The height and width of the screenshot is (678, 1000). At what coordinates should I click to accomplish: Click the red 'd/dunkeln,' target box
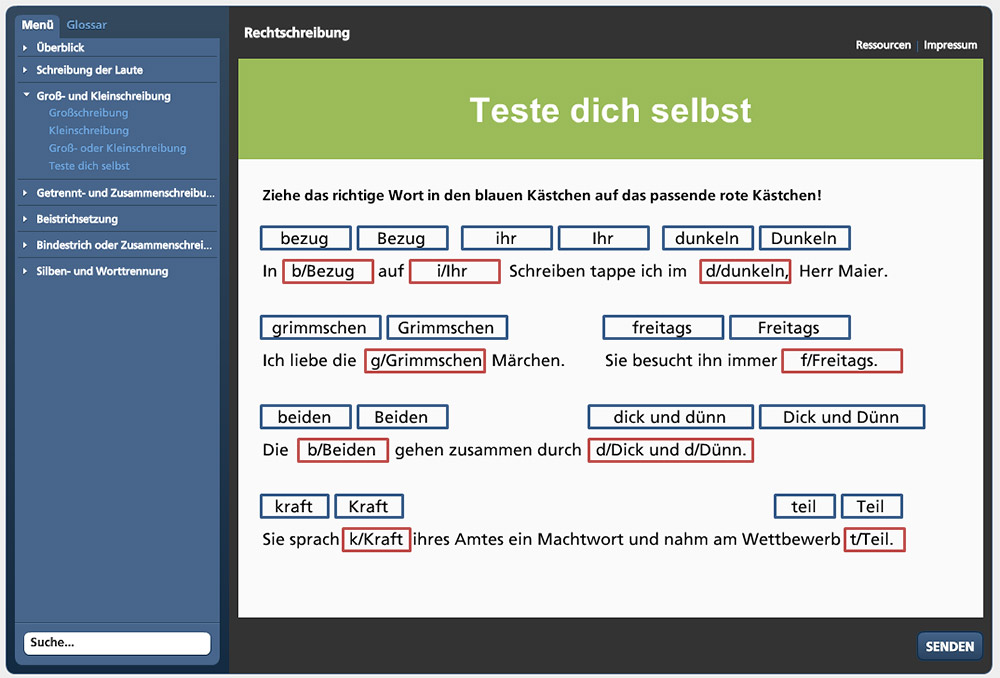point(745,271)
